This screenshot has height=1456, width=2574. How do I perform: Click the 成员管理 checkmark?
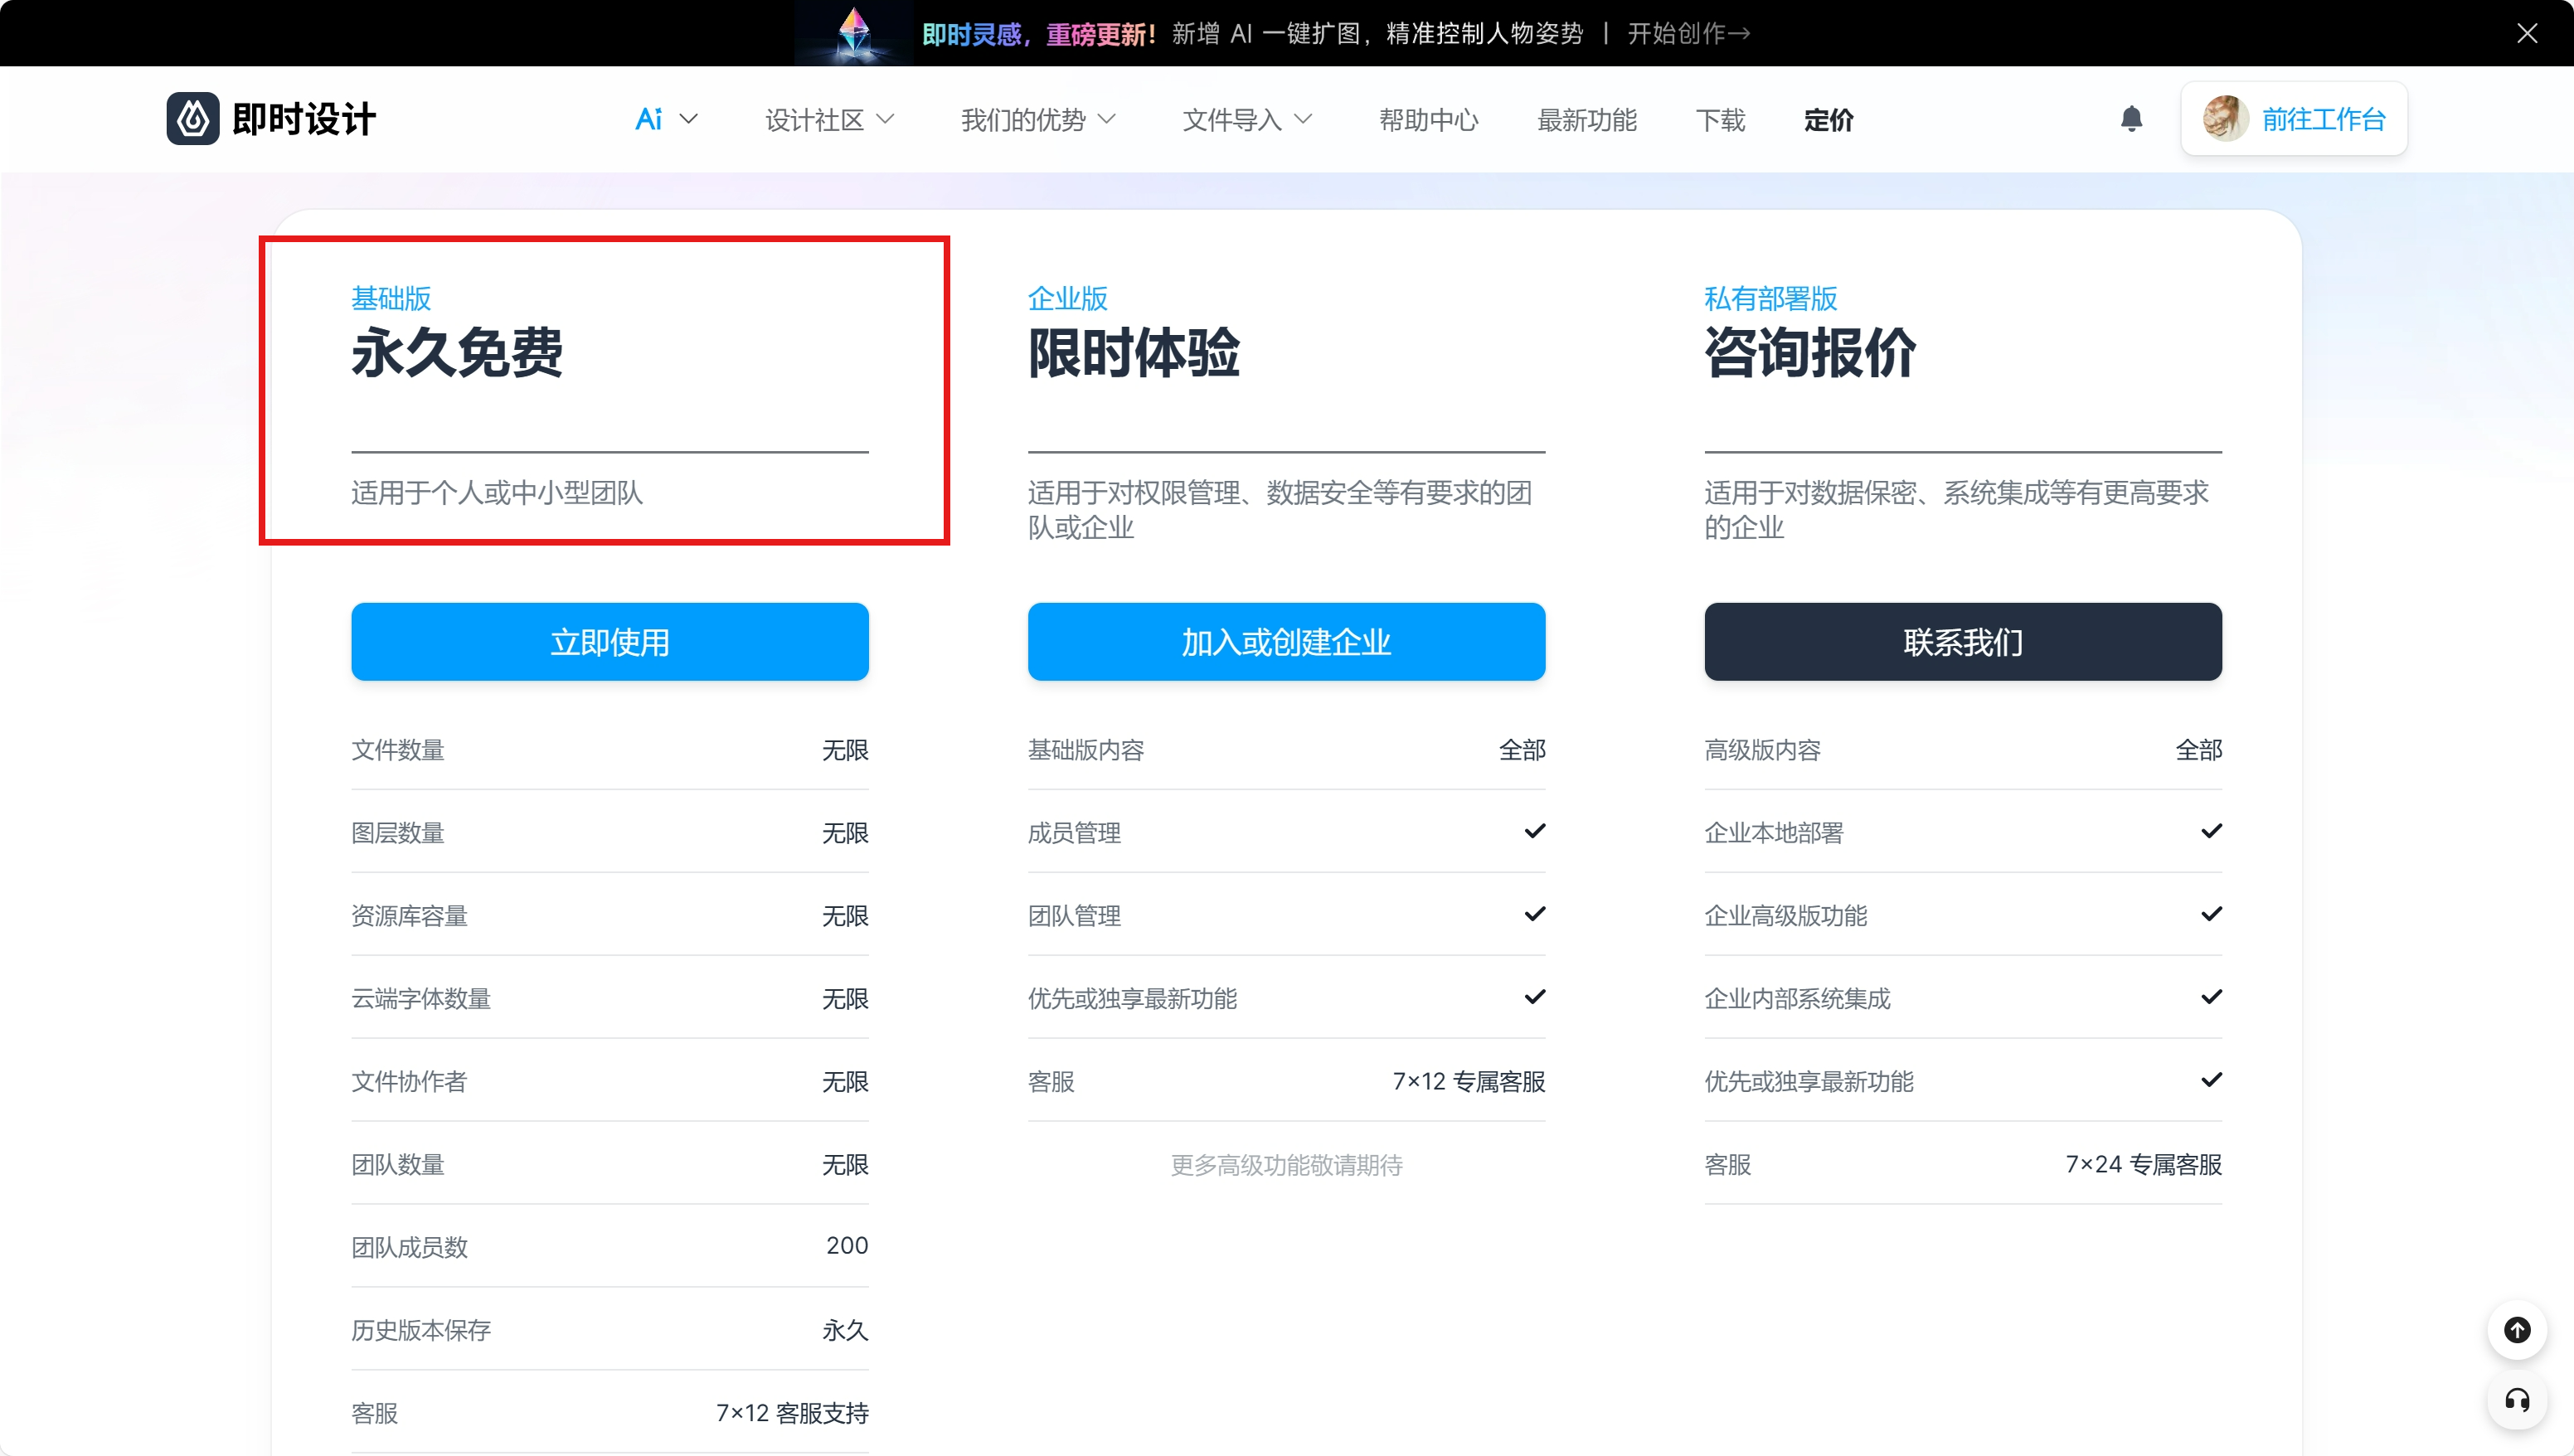pyautogui.click(x=1535, y=831)
